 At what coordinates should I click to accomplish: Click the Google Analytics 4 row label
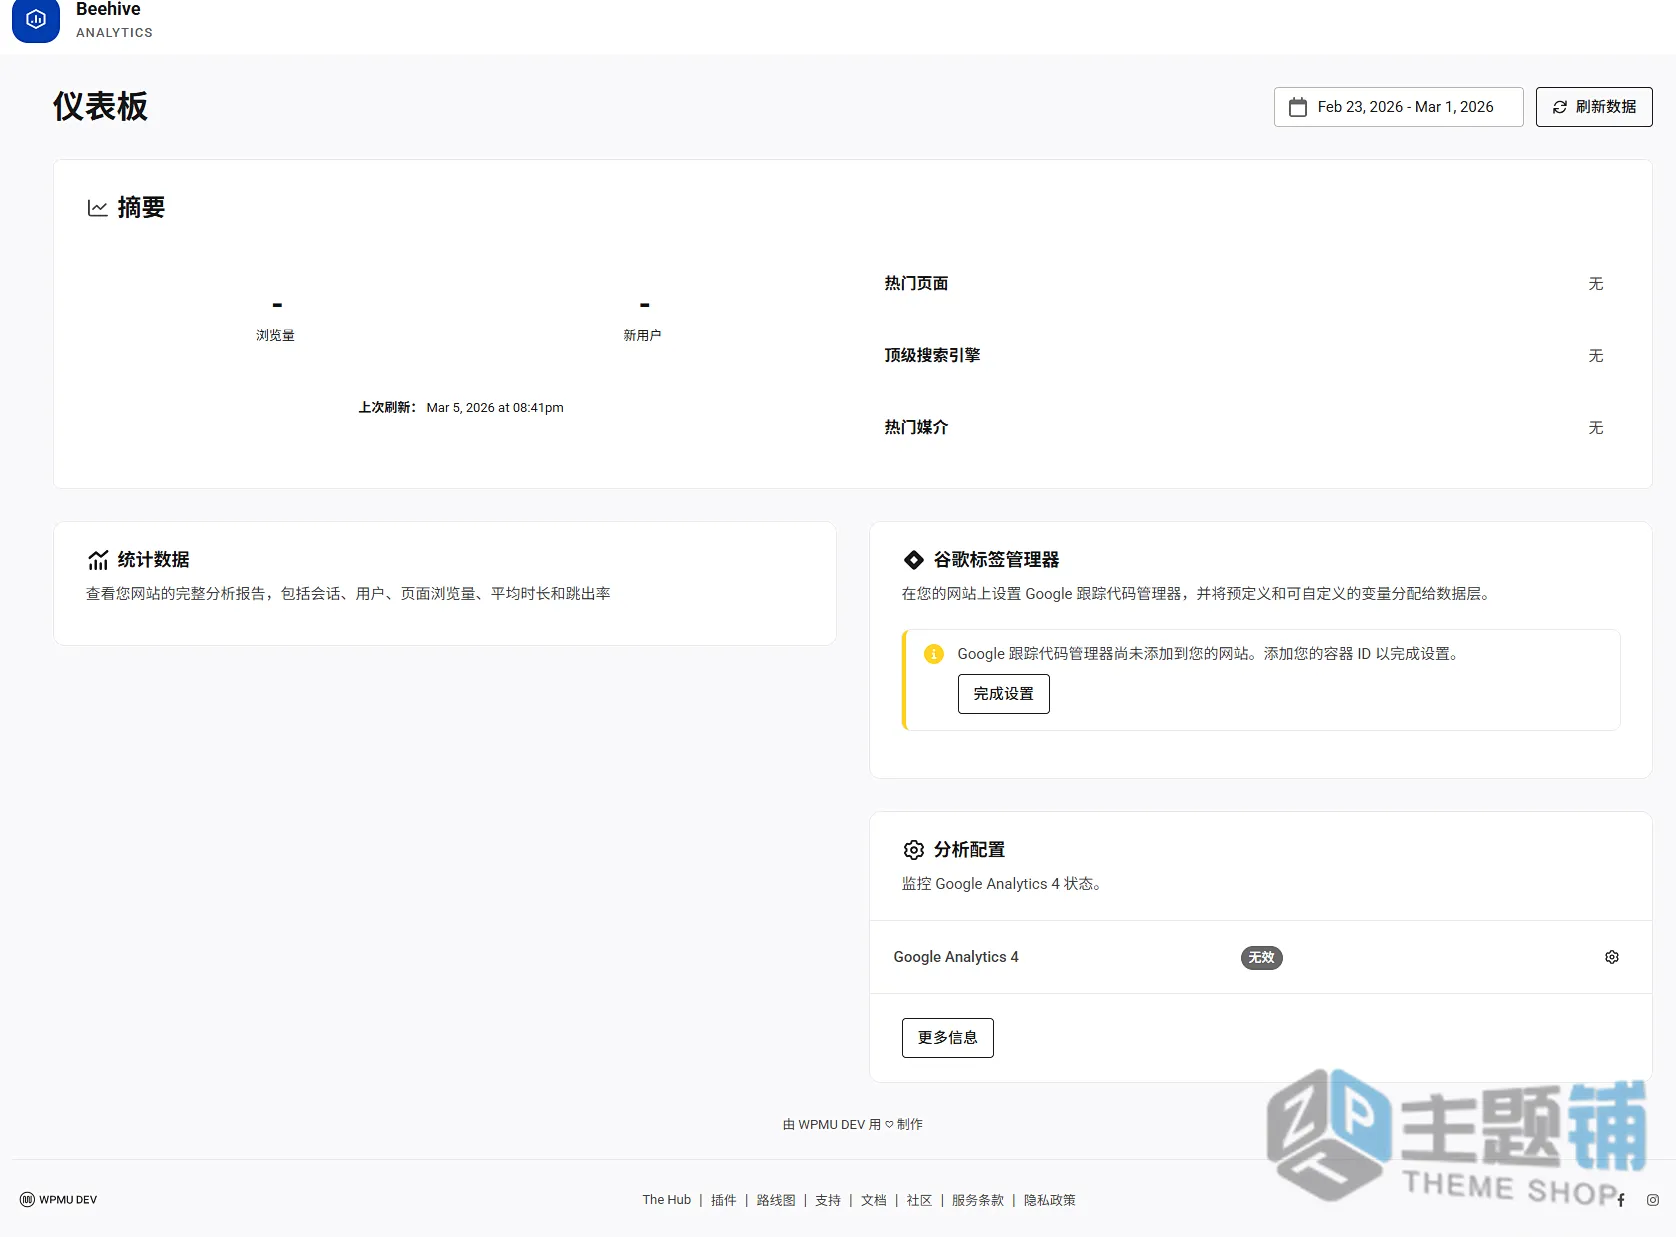click(x=956, y=957)
